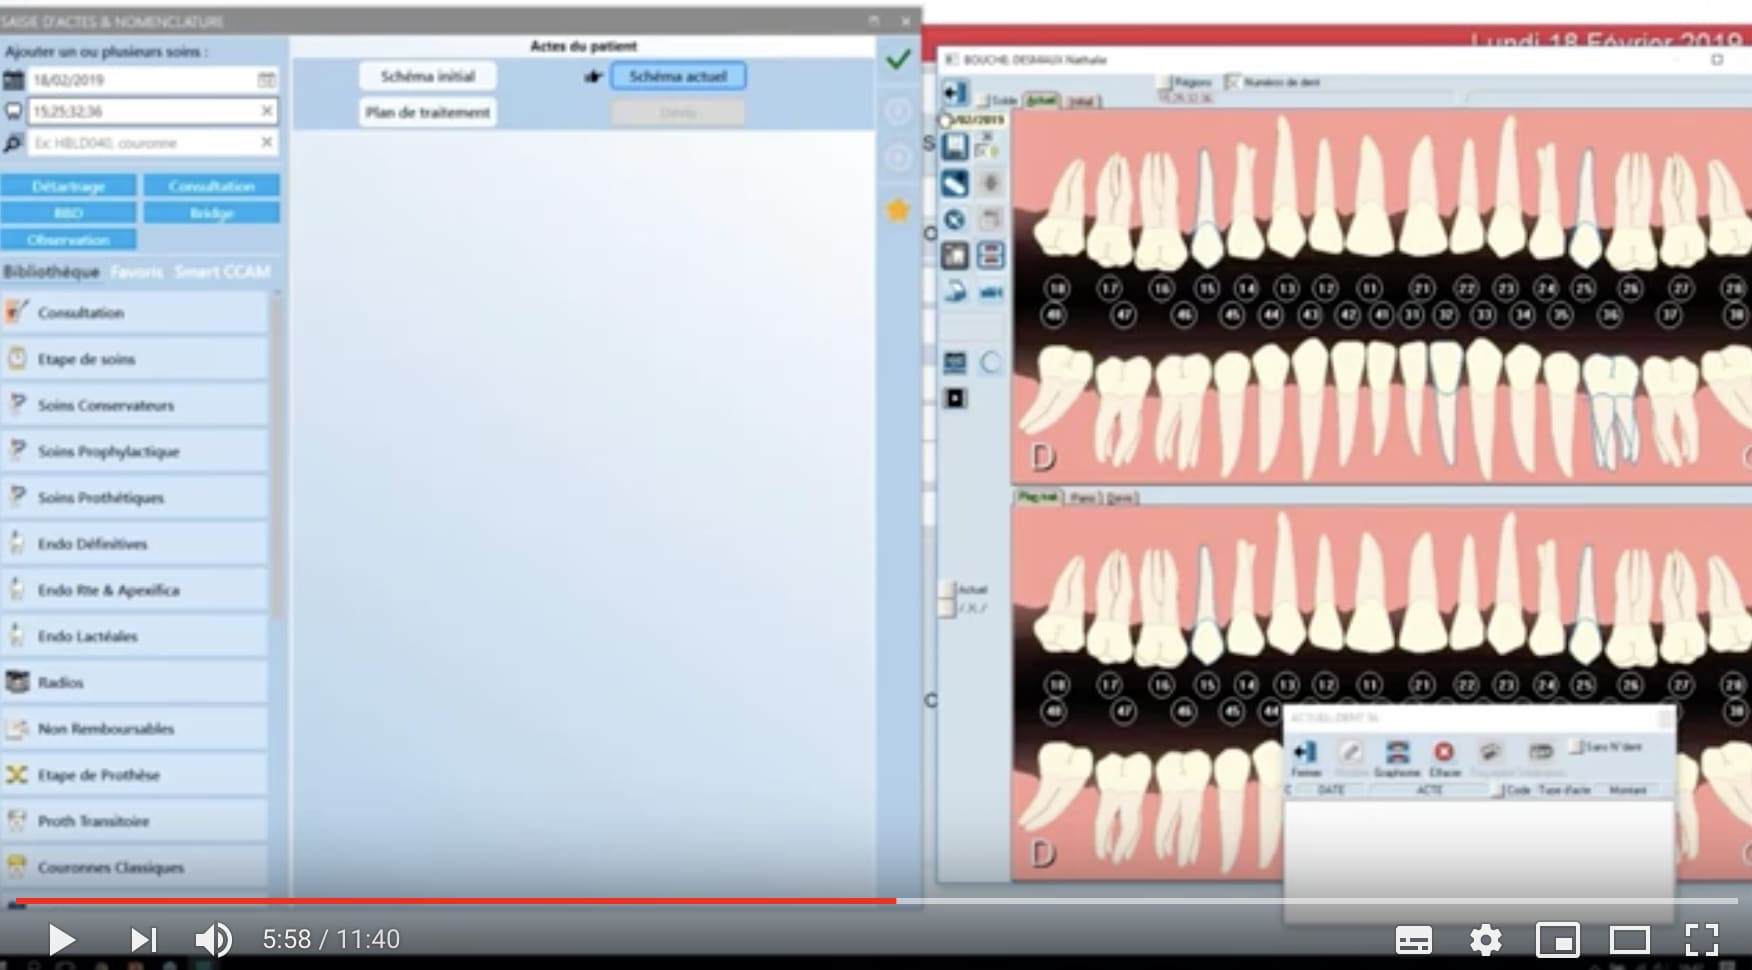This screenshot has height=970, width=1752.
Task: Enter fullscreen video mode
Action: [1701, 940]
